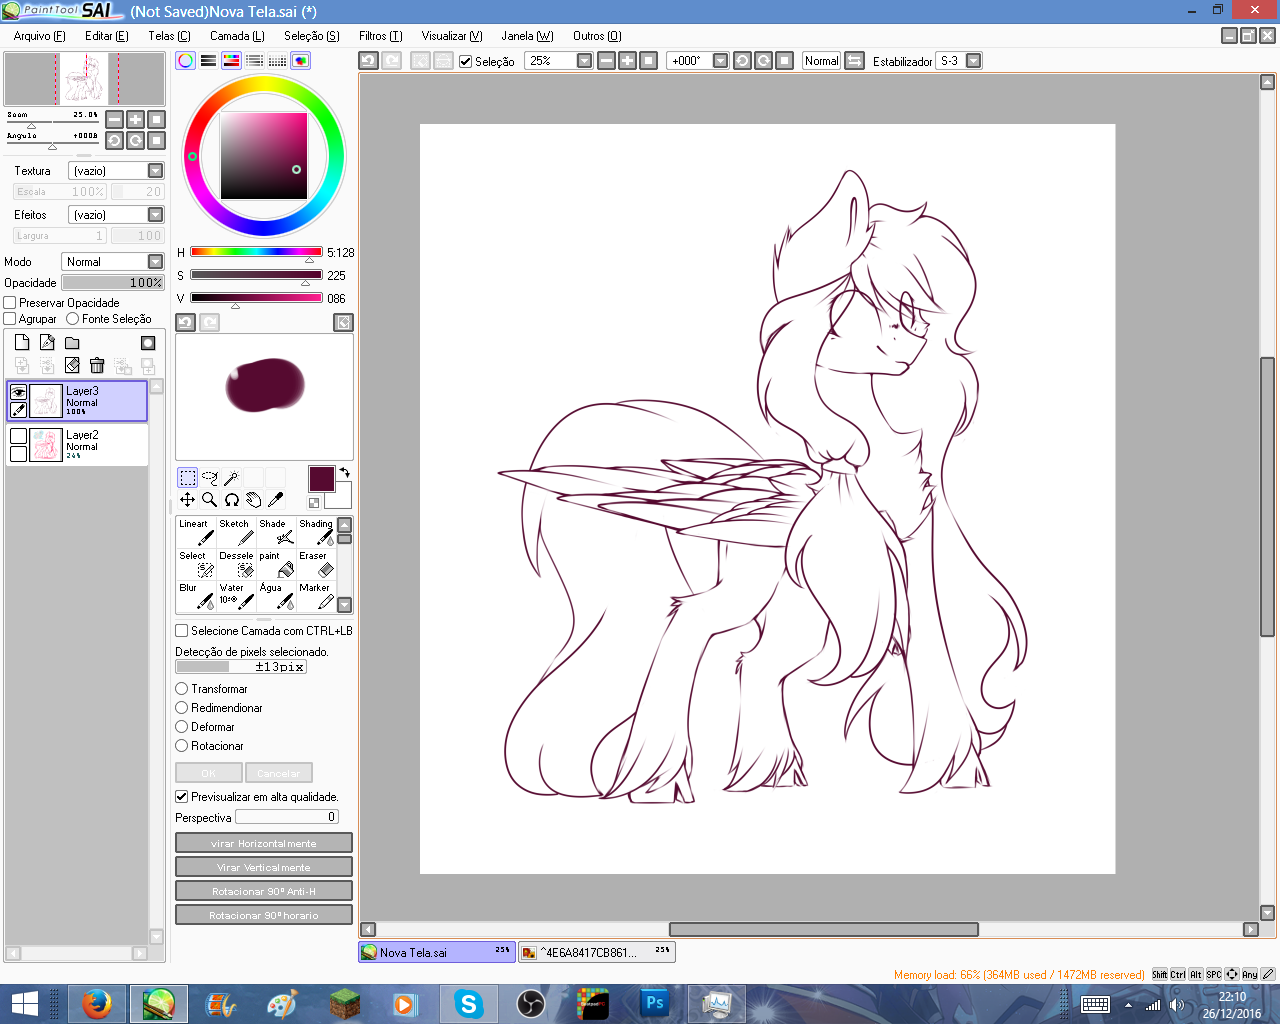Choose the Blur tool

196,597
